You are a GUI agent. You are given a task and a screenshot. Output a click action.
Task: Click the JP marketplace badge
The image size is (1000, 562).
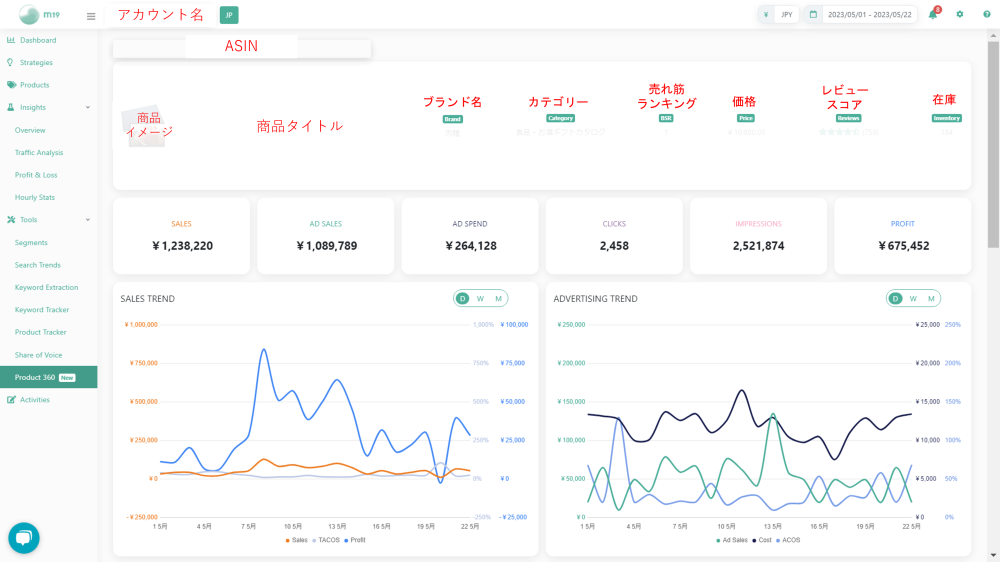[229, 15]
